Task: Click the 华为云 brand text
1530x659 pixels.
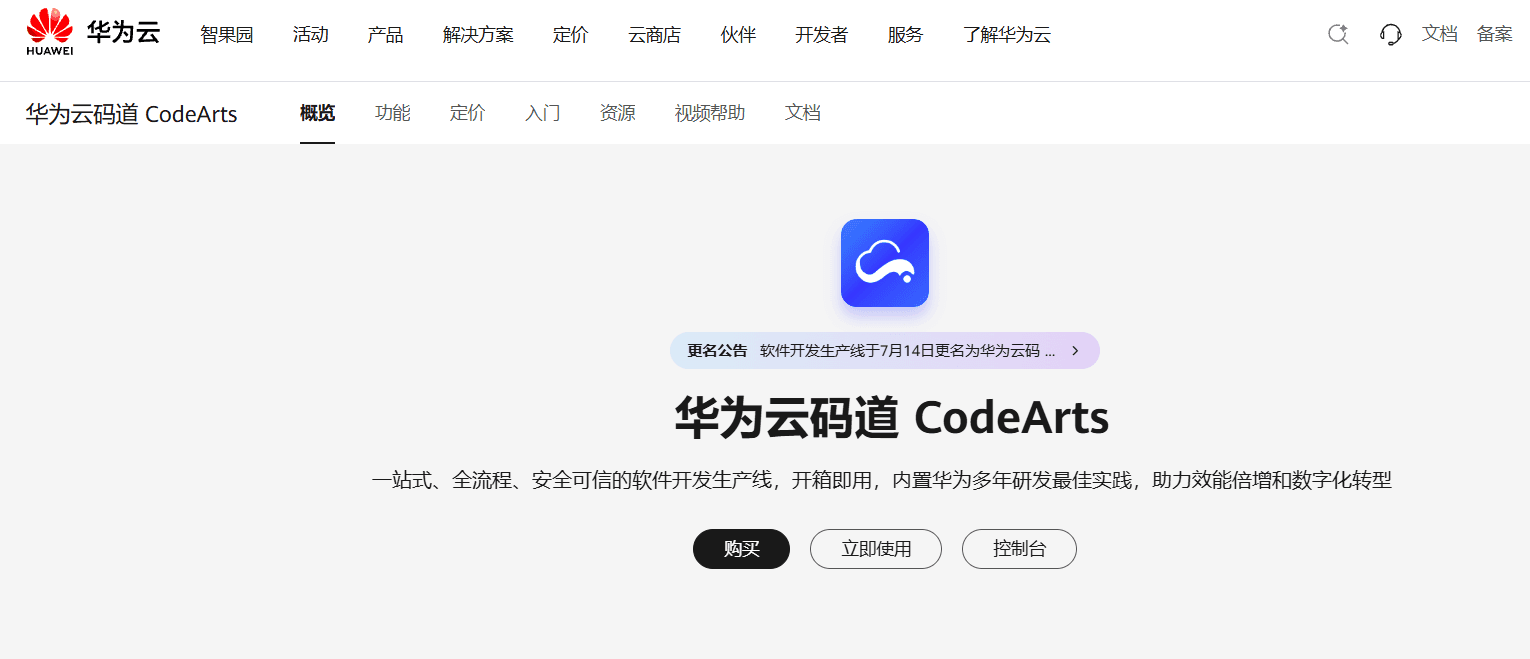Action: [123, 32]
